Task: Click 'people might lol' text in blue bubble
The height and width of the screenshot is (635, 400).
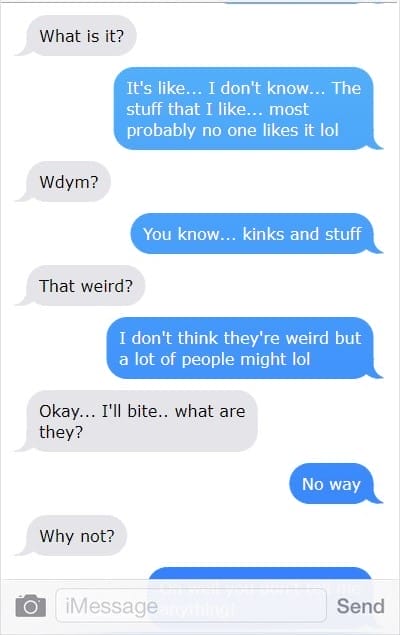Action: (246, 360)
